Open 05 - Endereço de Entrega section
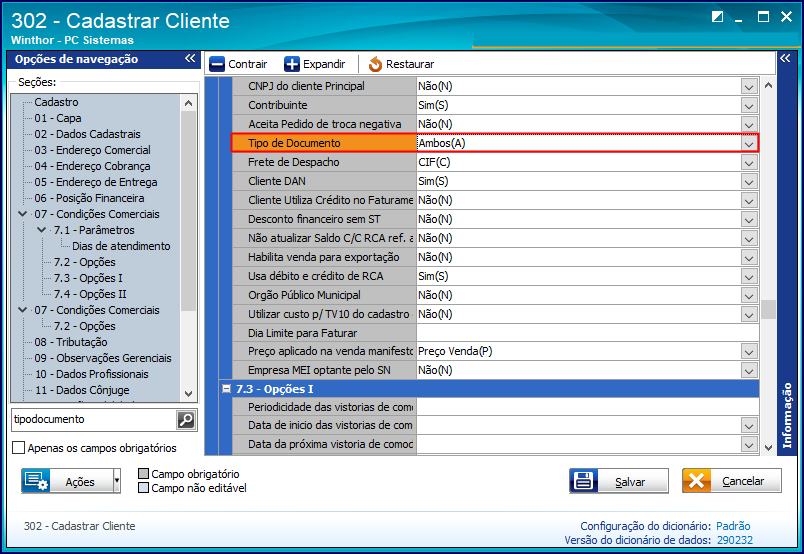This screenshot has width=804, height=554. 96,182
